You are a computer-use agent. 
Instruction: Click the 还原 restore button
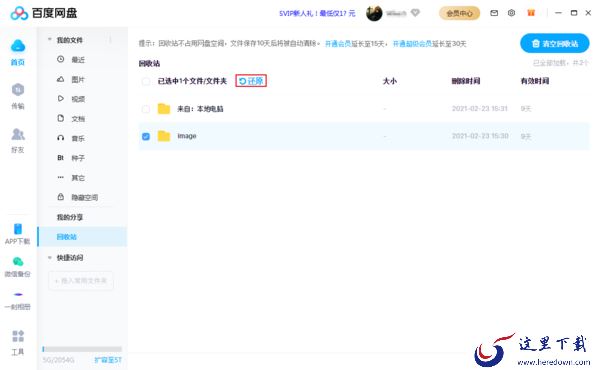coord(251,81)
